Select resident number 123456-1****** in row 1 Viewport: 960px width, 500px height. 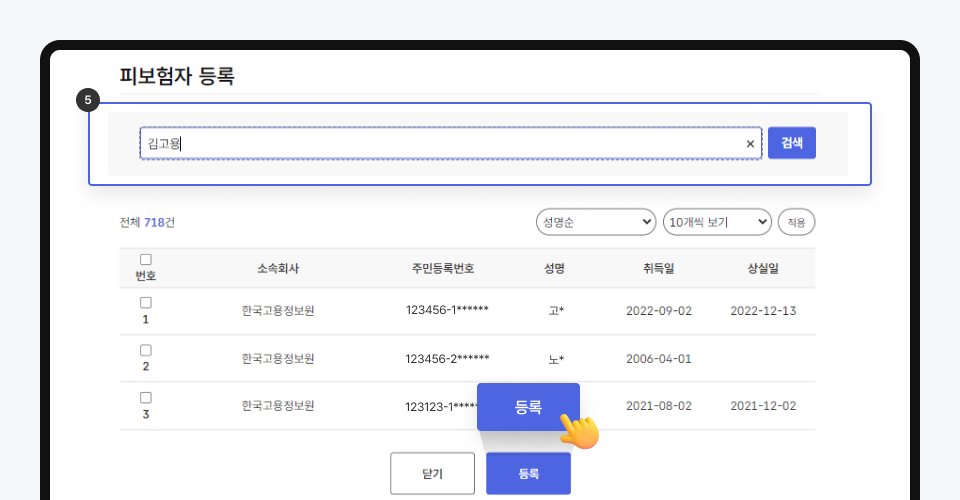(x=447, y=310)
